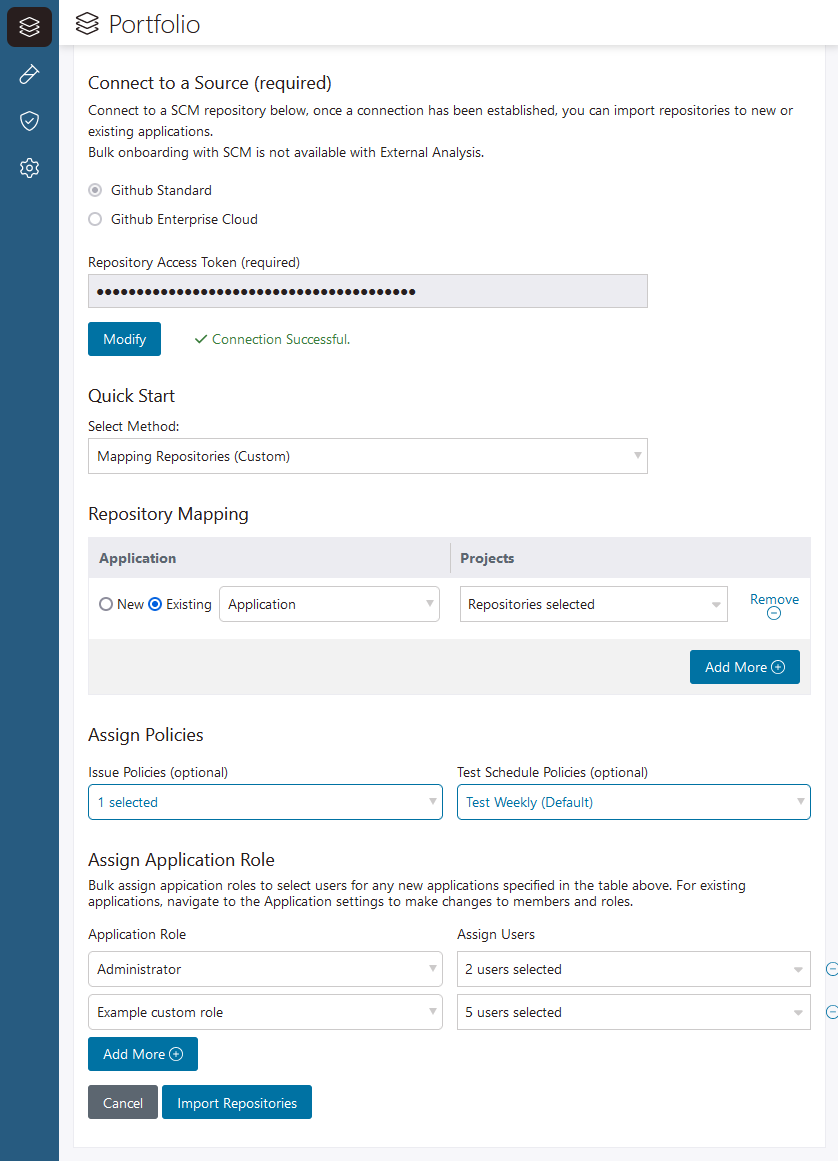Remove the Example custom role row with the minus icon
This screenshot has width=838, height=1161.
(x=832, y=1012)
